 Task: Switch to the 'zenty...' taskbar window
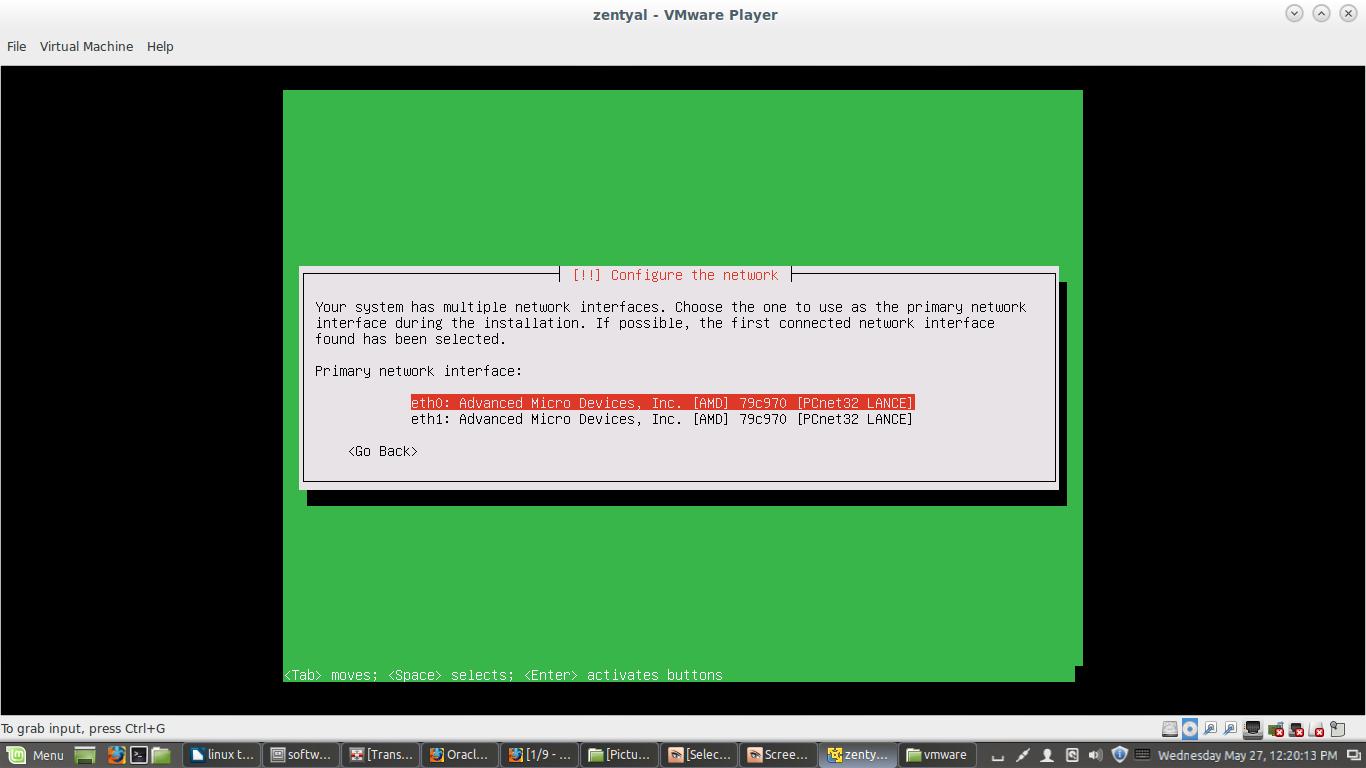[857, 755]
